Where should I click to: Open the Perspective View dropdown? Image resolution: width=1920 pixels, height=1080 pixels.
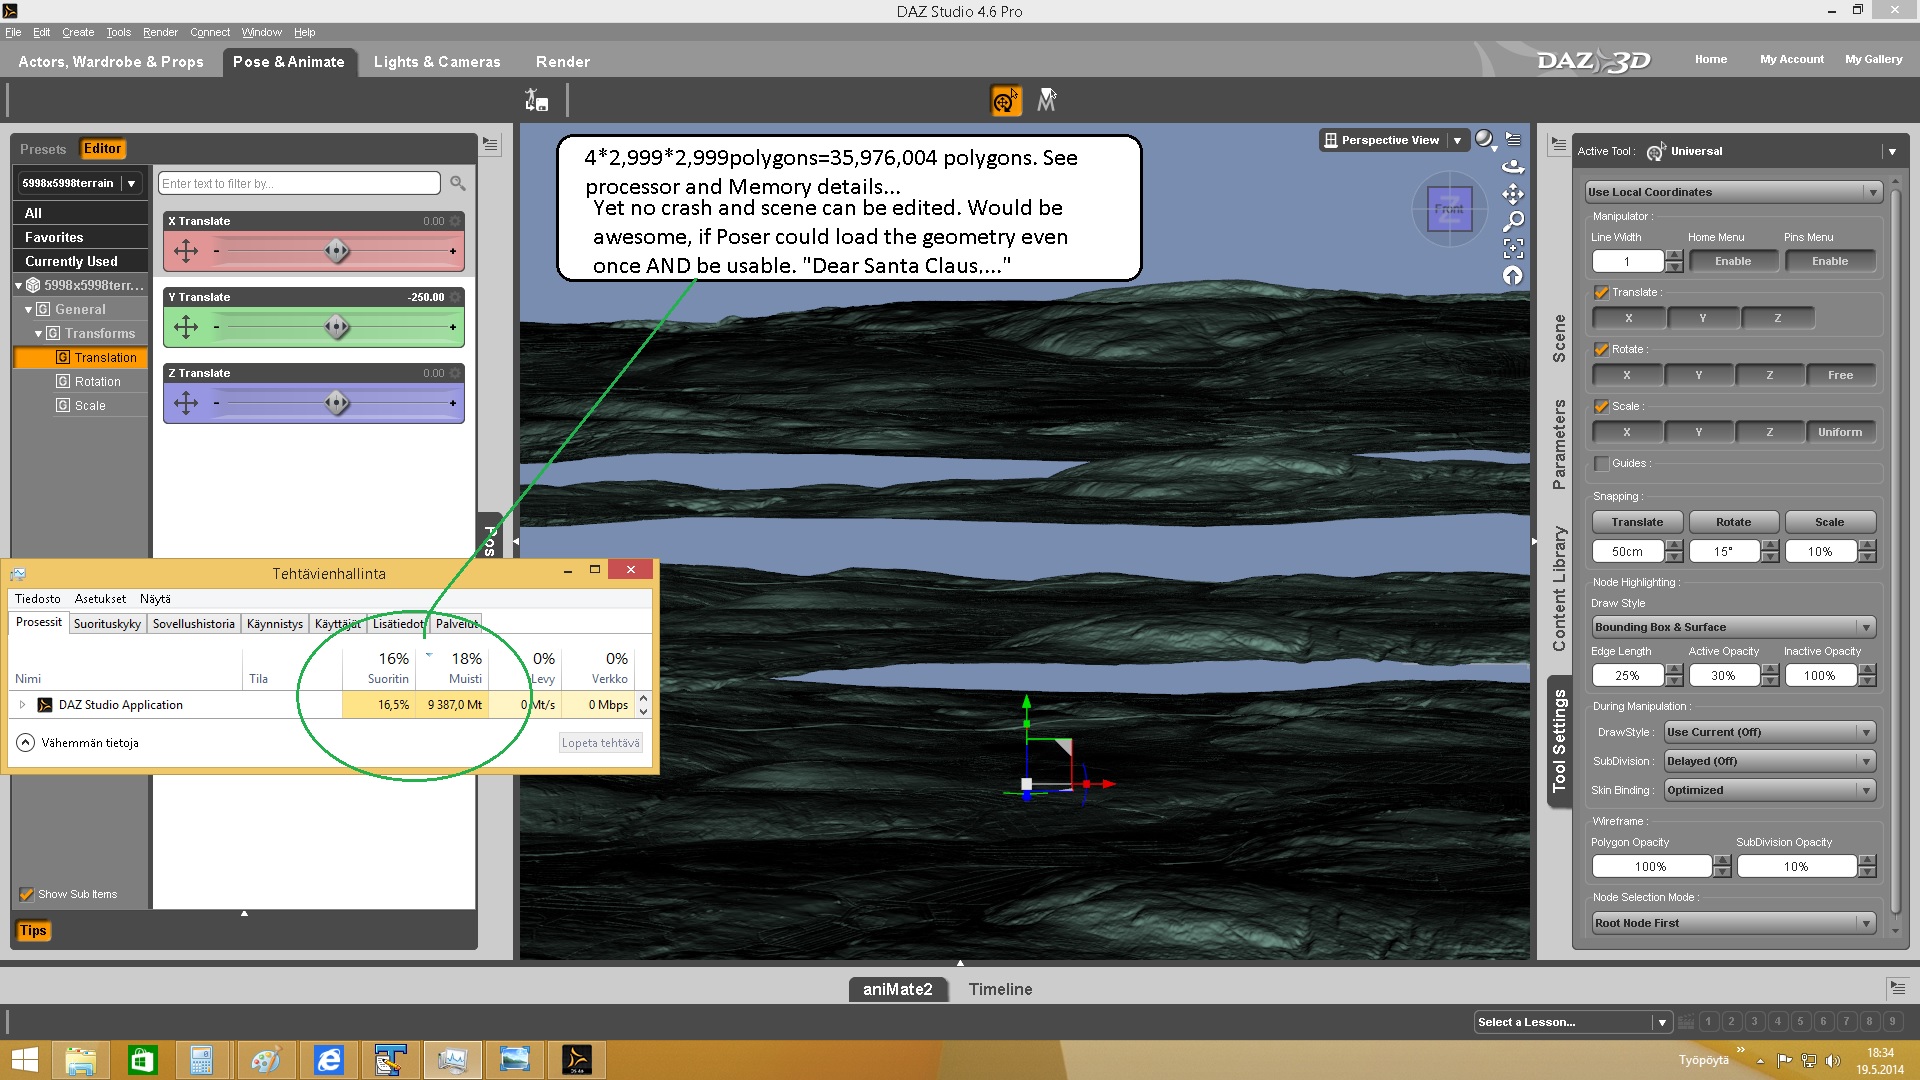click(x=1457, y=141)
